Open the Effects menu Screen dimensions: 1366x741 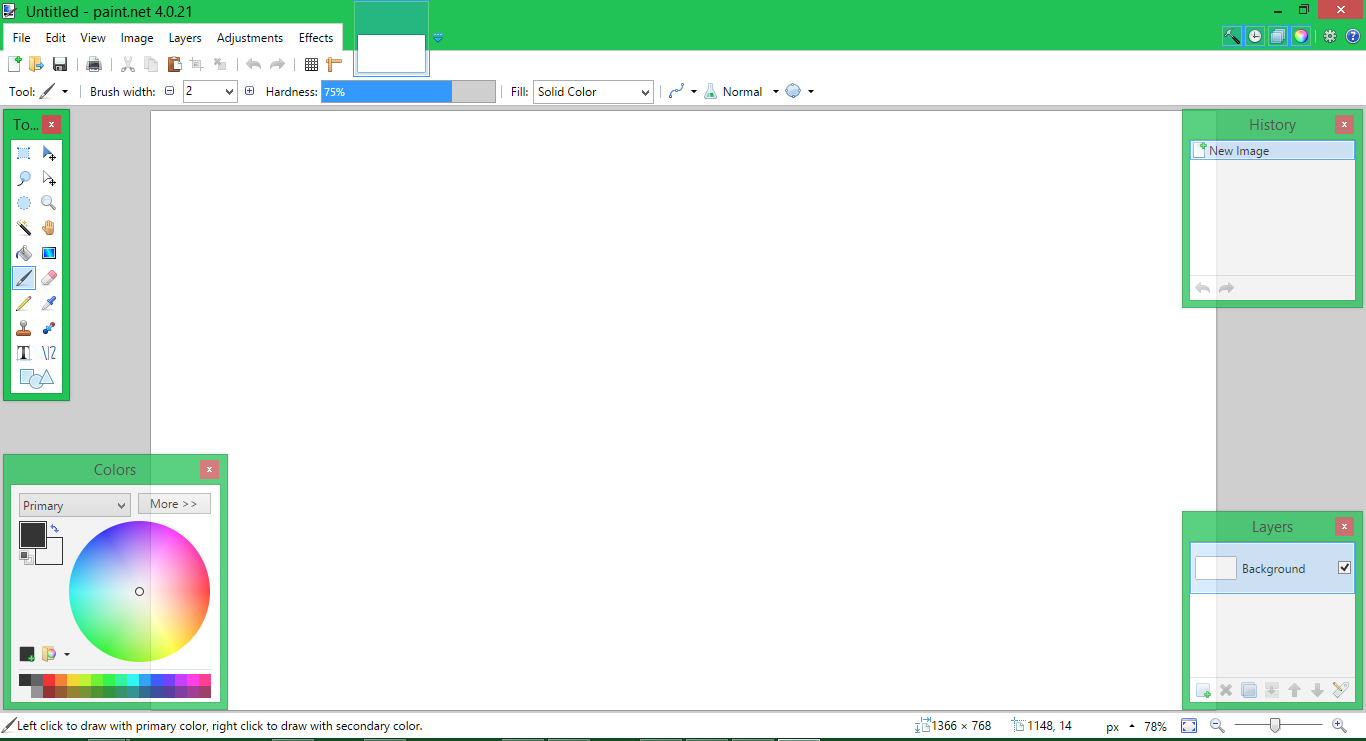316,38
